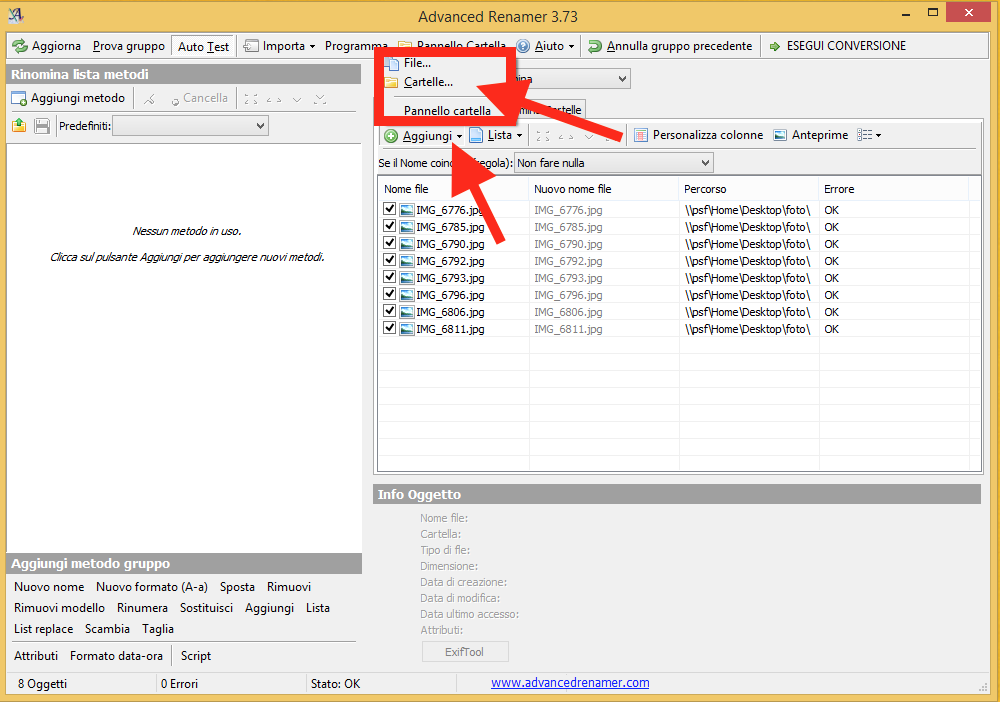Open the Non fare nulla dropdown
Screen dimensions: 1000x702
coord(614,163)
